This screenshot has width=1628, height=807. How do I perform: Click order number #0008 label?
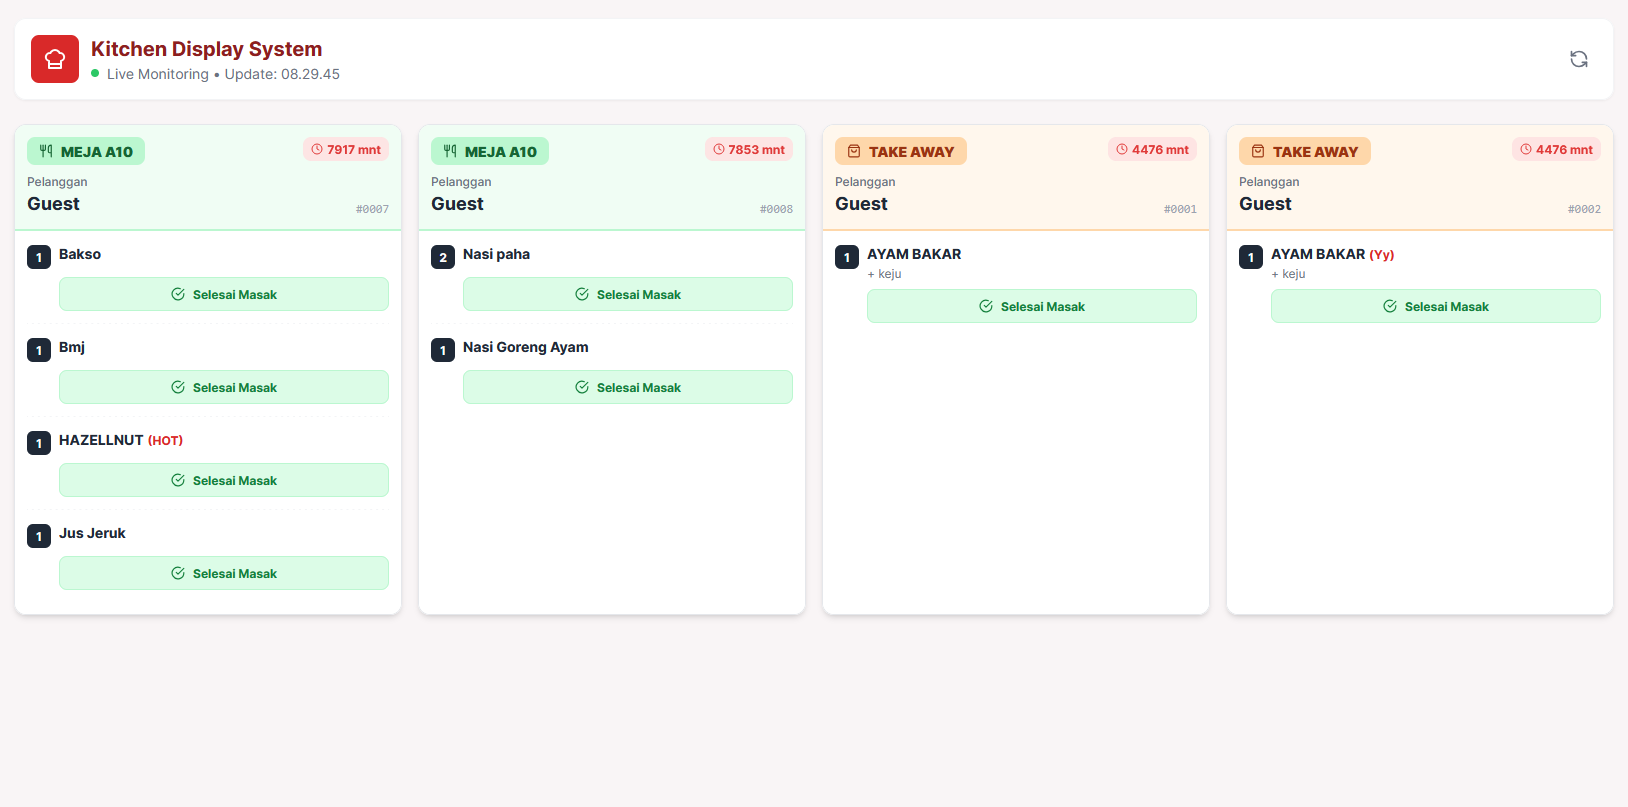pyautogui.click(x=776, y=209)
